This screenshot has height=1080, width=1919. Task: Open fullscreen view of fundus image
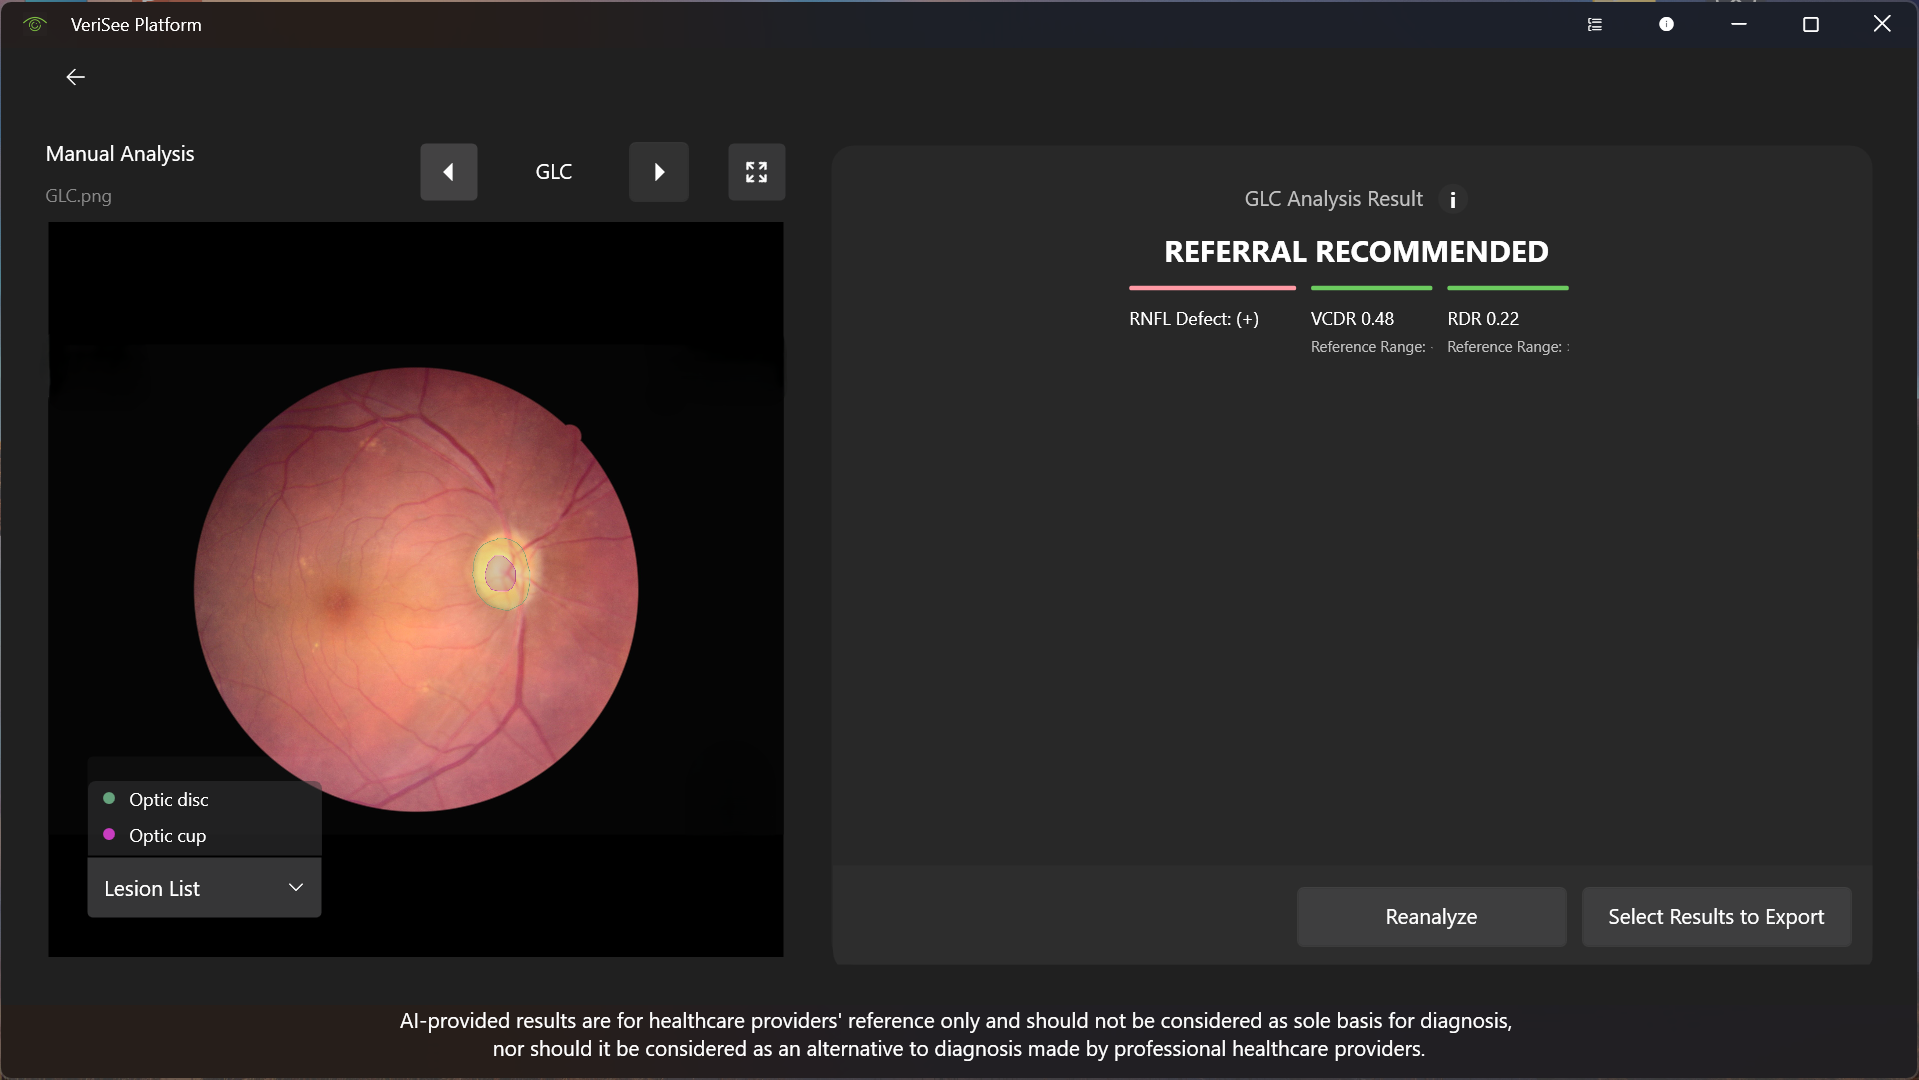pos(756,172)
